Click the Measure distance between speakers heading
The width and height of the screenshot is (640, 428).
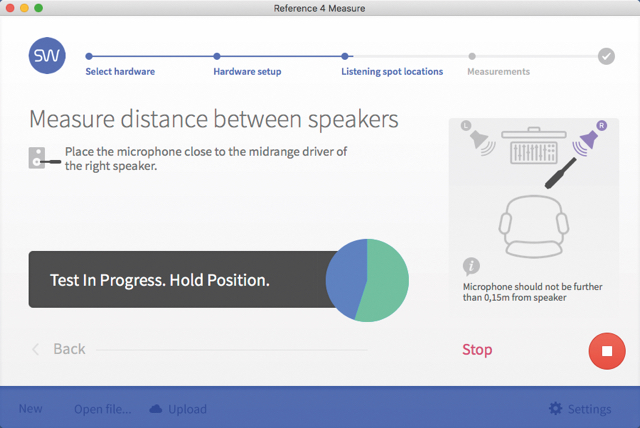(x=213, y=119)
